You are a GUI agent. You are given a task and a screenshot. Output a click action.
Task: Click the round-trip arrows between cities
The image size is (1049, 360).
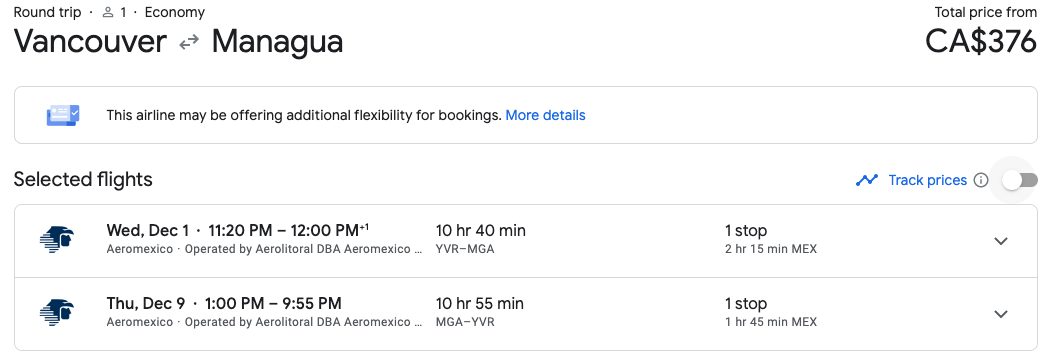point(189,41)
